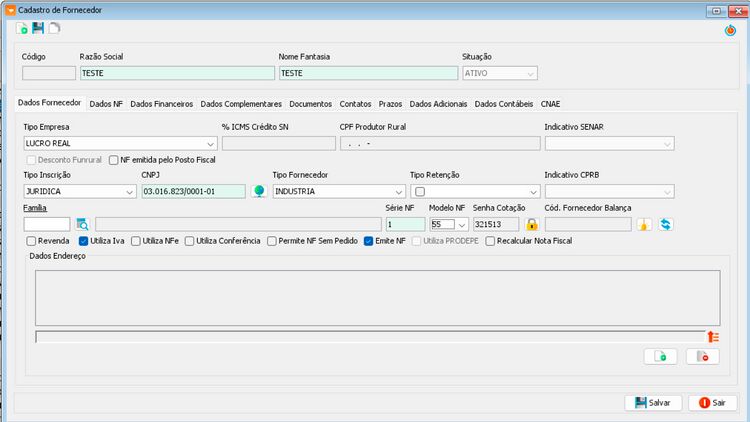Click the Razão Social input field
The height and width of the screenshot is (422, 750).
pyautogui.click(x=177, y=73)
